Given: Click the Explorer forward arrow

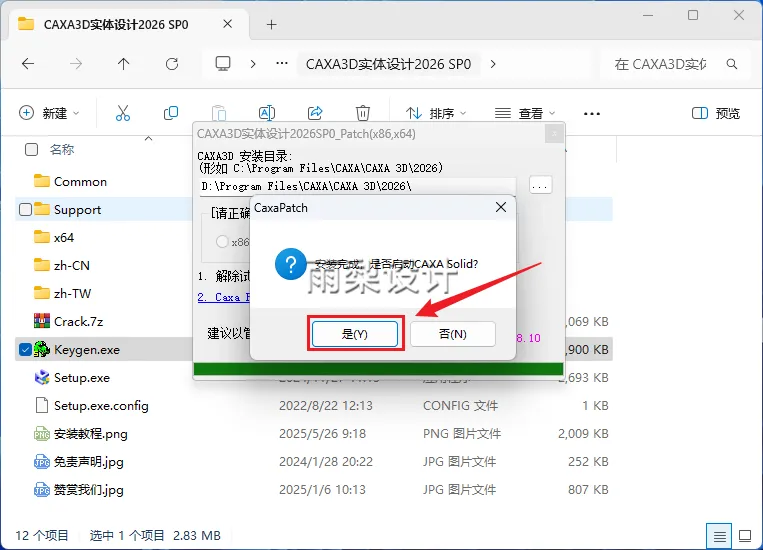Looking at the screenshot, I should (75, 64).
